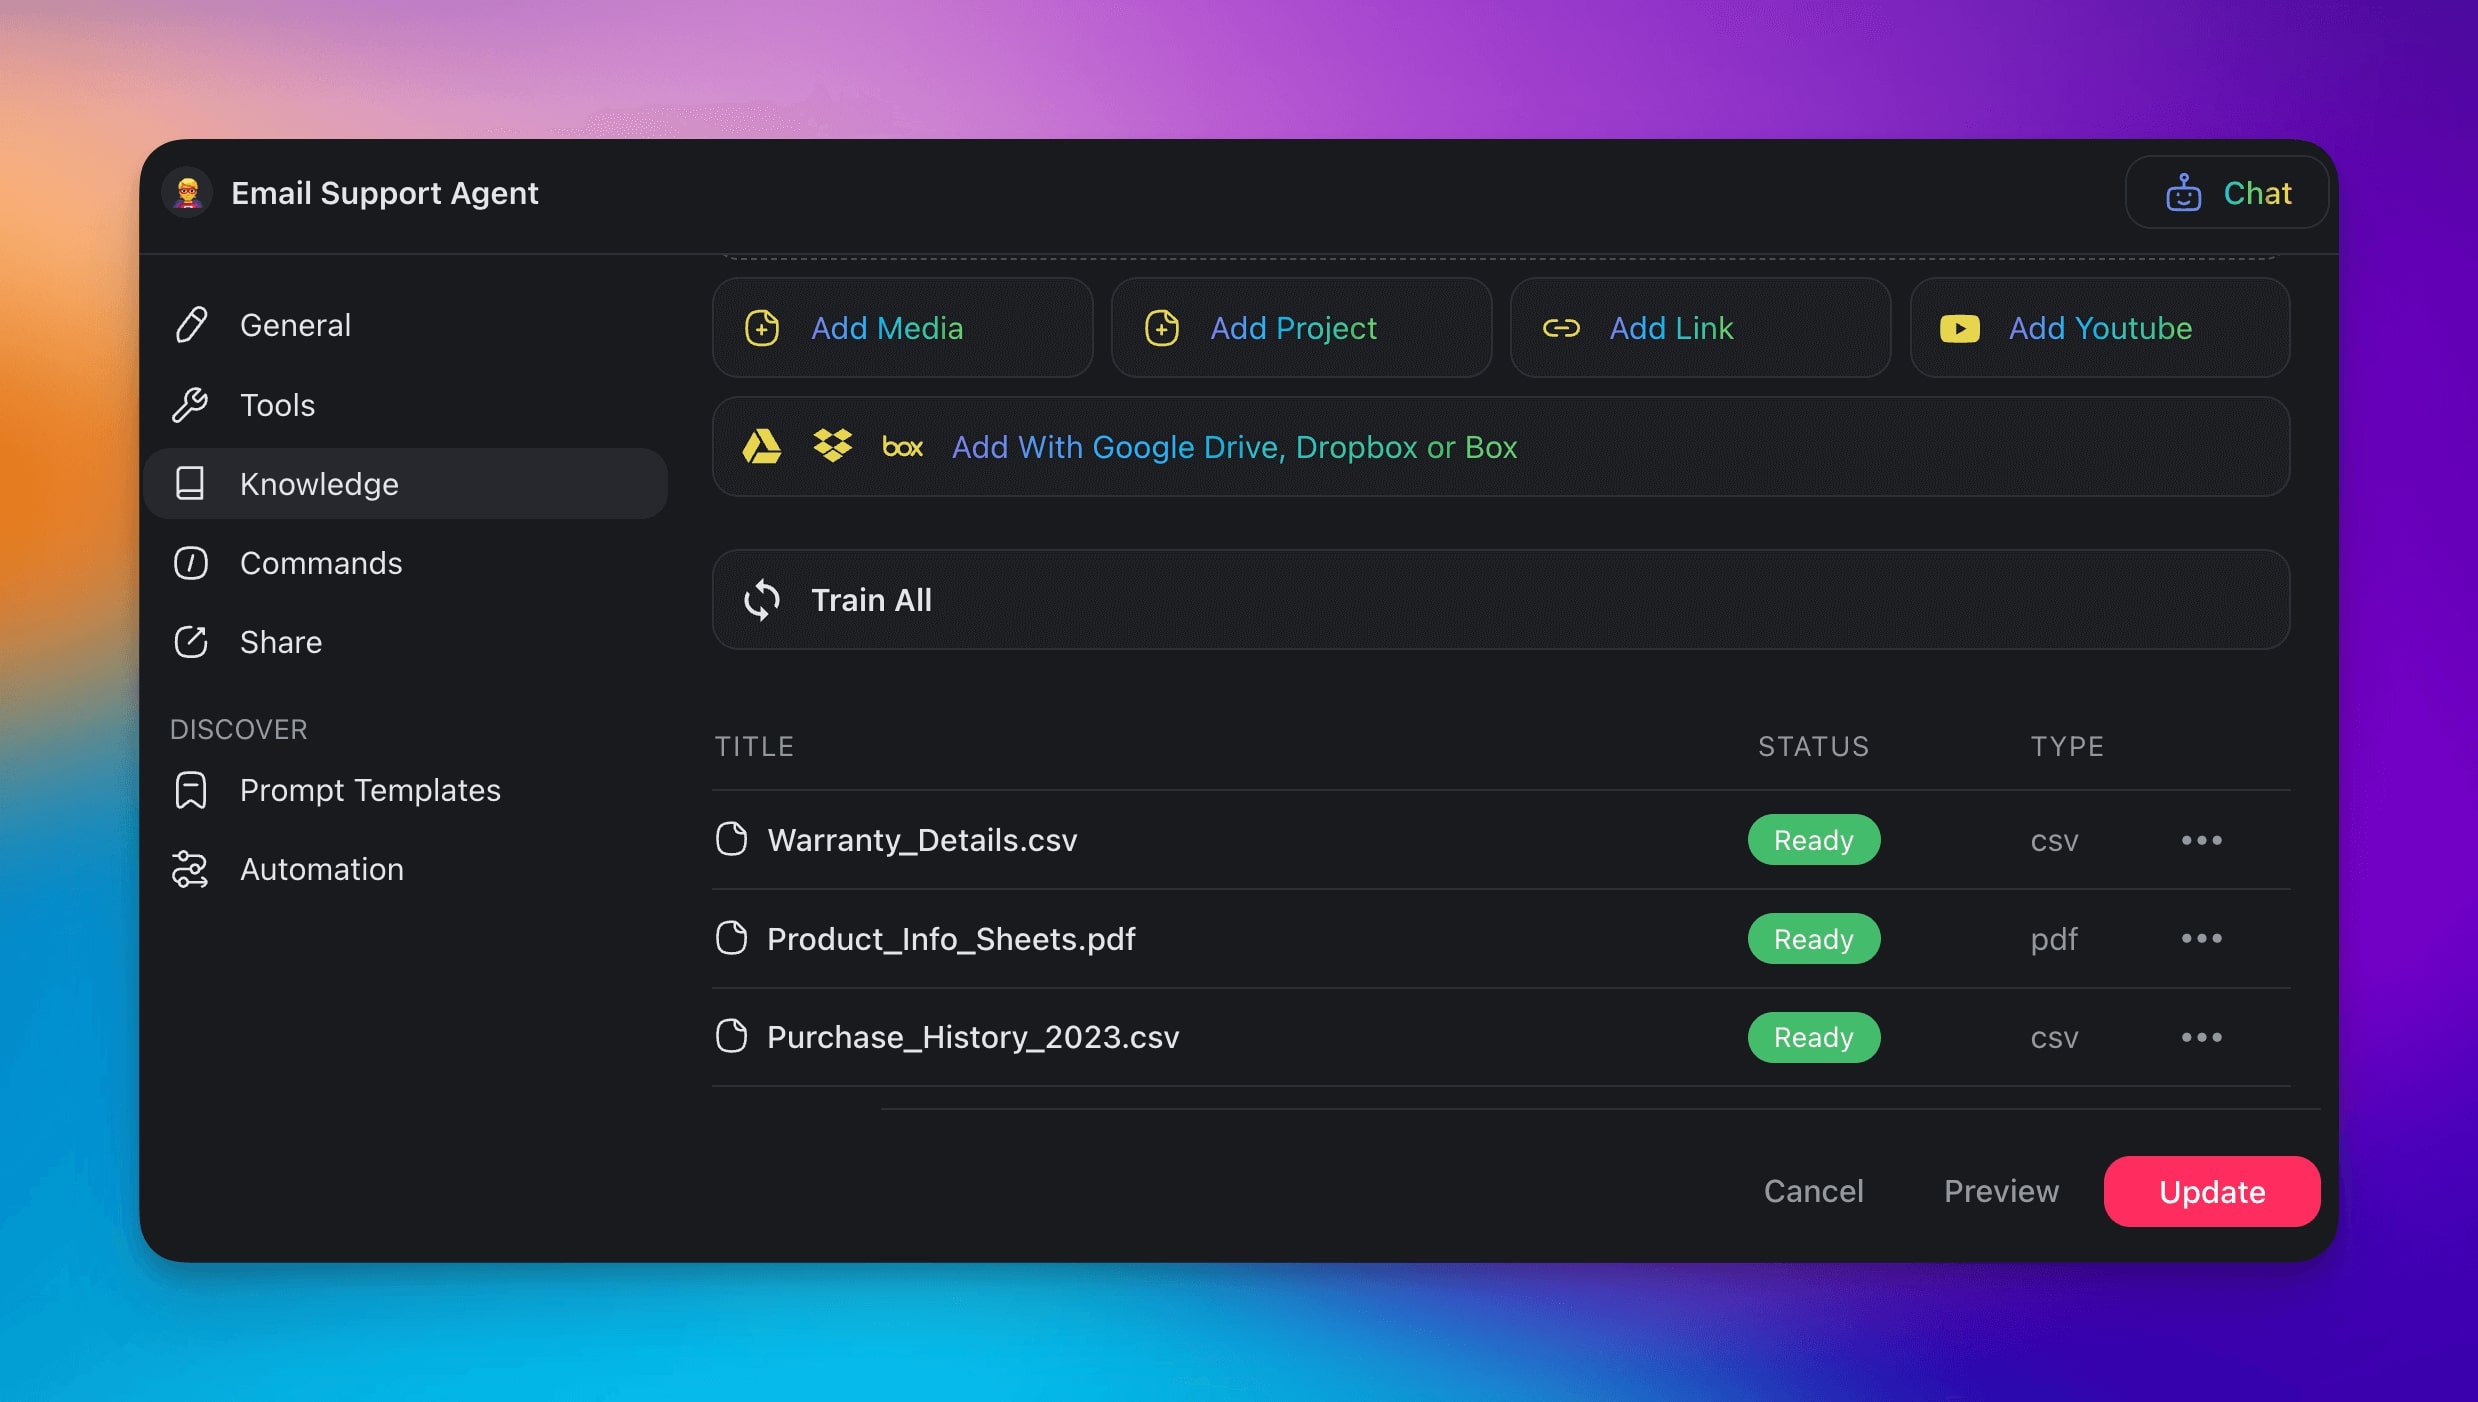Open options menu for Warranty_Details.csv
2478x1402 pixels.
tap(2202, 840)
